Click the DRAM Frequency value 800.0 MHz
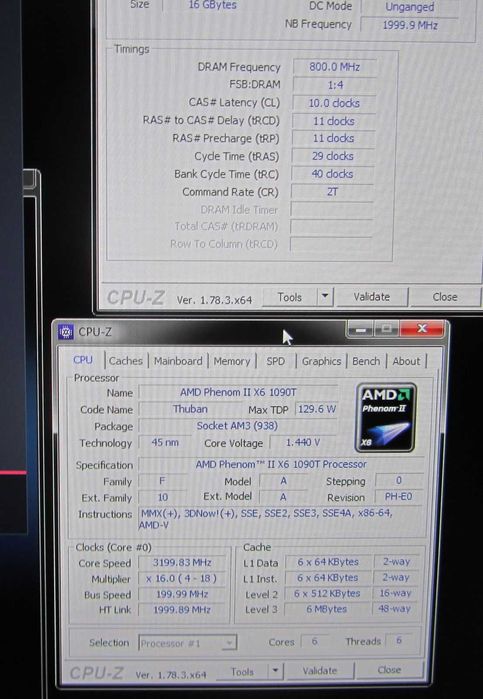This screenshot has height=699, width=483. click(x=334, y=67)
